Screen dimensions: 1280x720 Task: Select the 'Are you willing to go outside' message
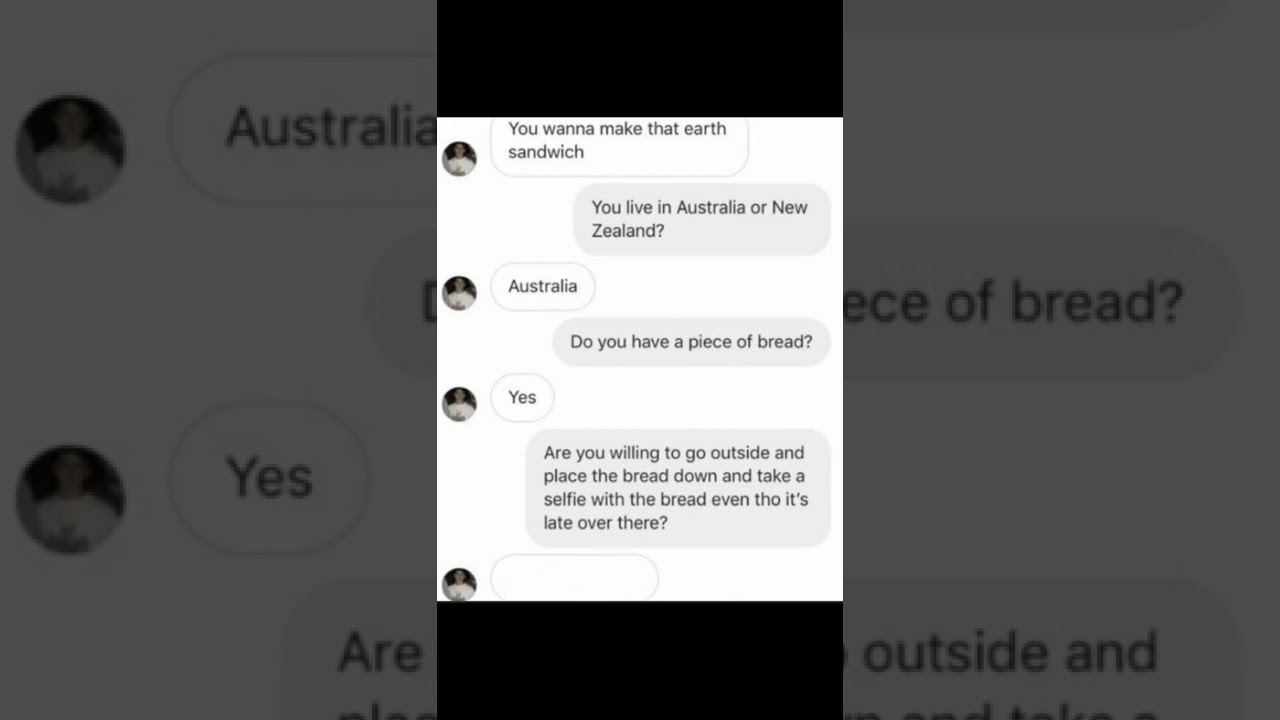[x=678, y=488]
